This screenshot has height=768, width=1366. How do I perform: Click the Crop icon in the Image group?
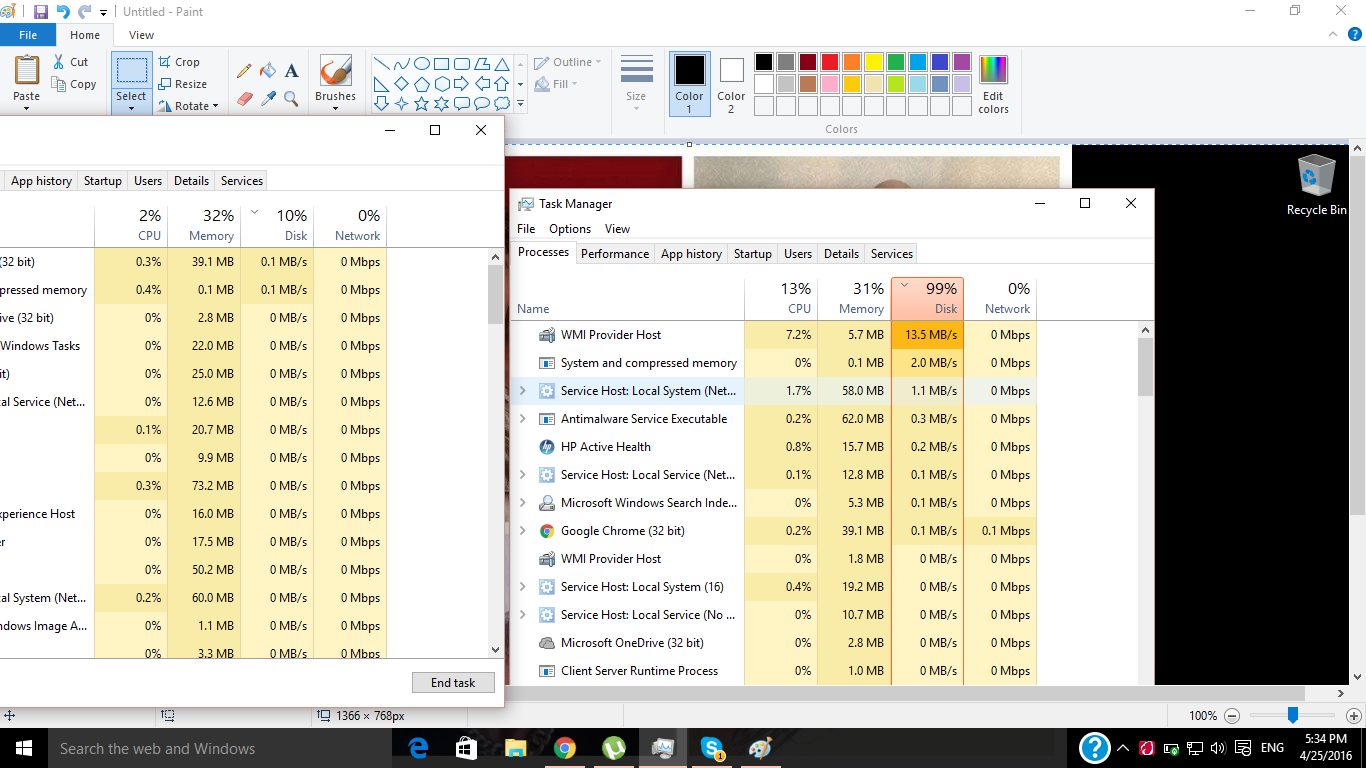click(x=166, y=62)
